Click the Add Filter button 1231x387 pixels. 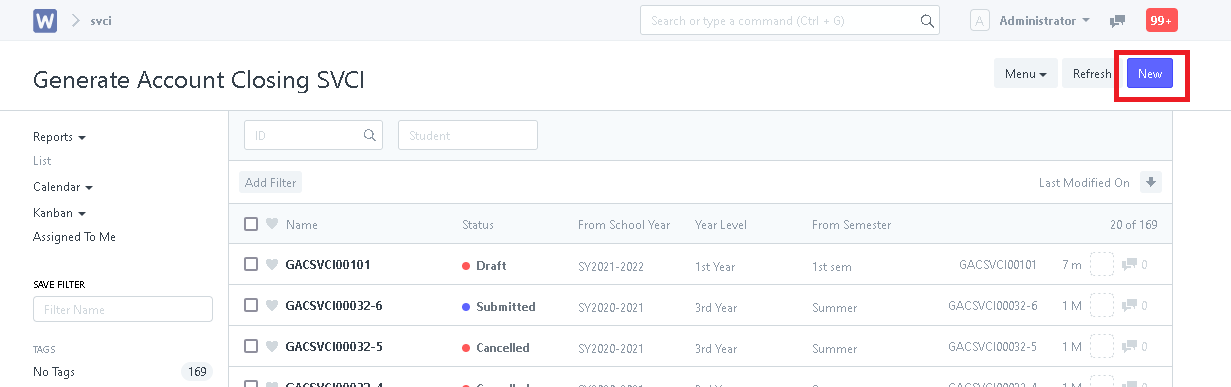[x=270, y=183]
